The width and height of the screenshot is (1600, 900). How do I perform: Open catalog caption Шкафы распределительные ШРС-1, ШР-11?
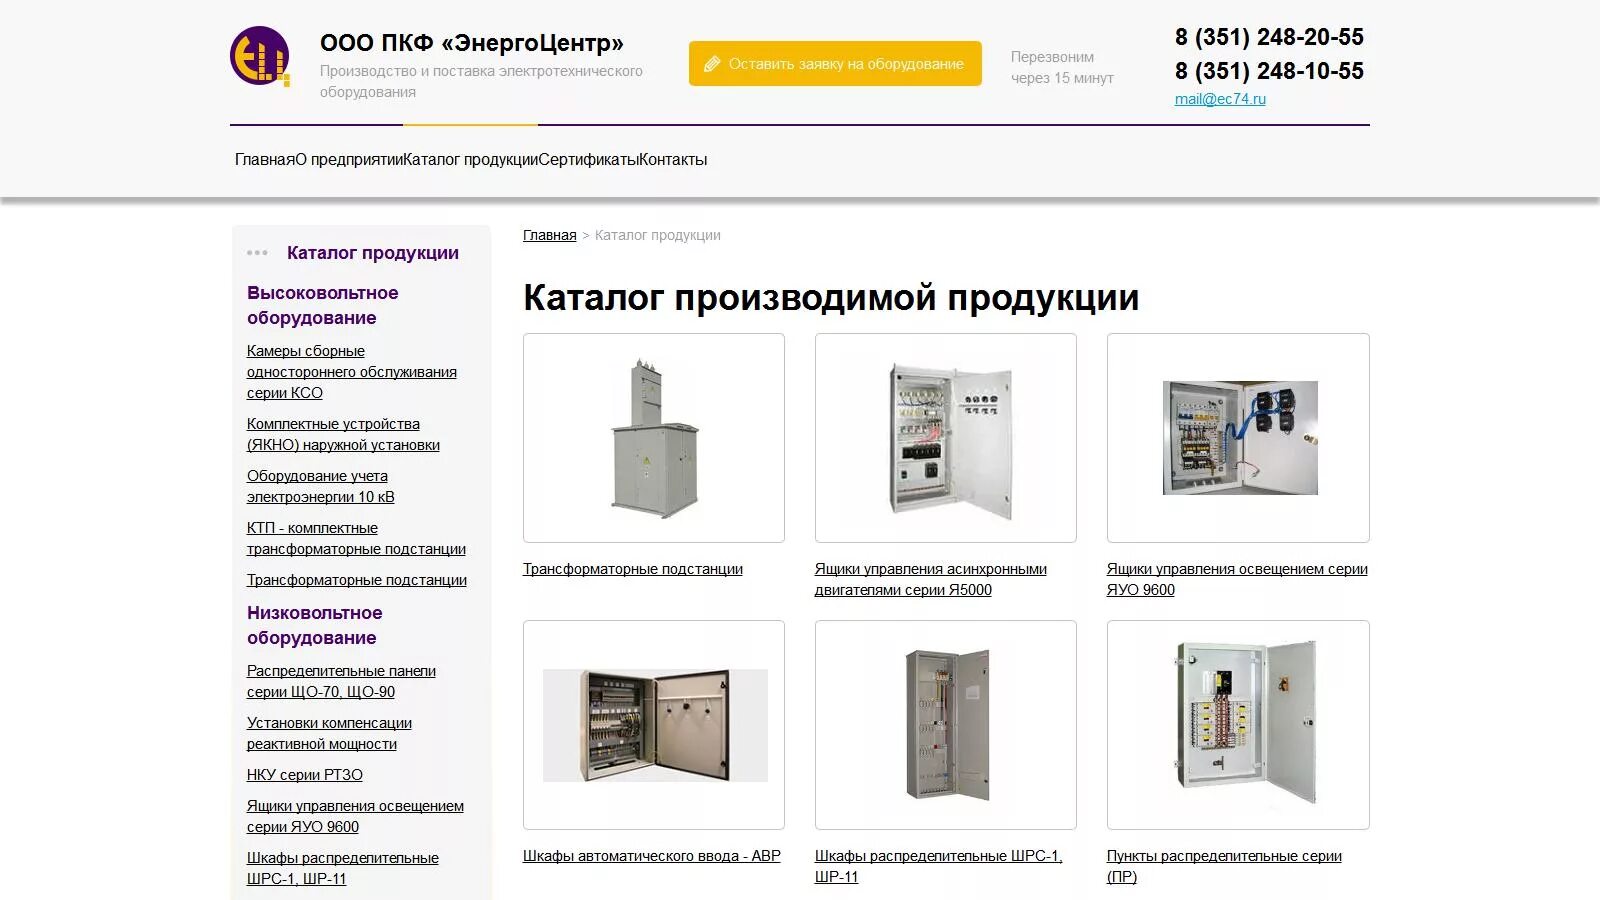(x=939, y=867)
